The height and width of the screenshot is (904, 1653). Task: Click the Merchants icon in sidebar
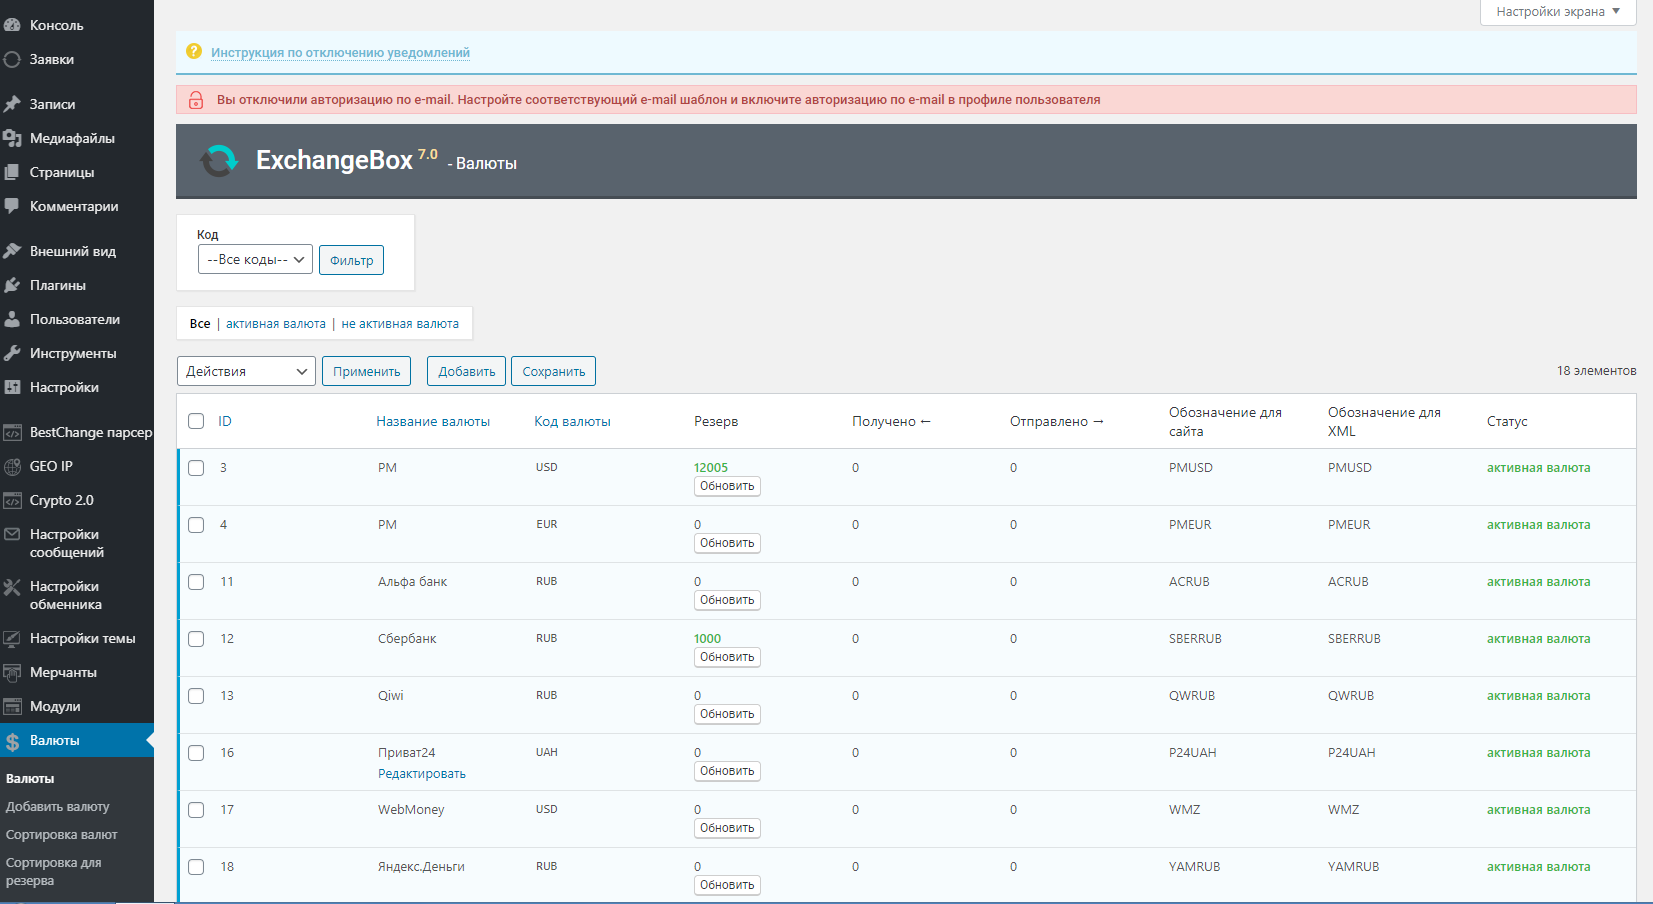[x=12, y=672]
